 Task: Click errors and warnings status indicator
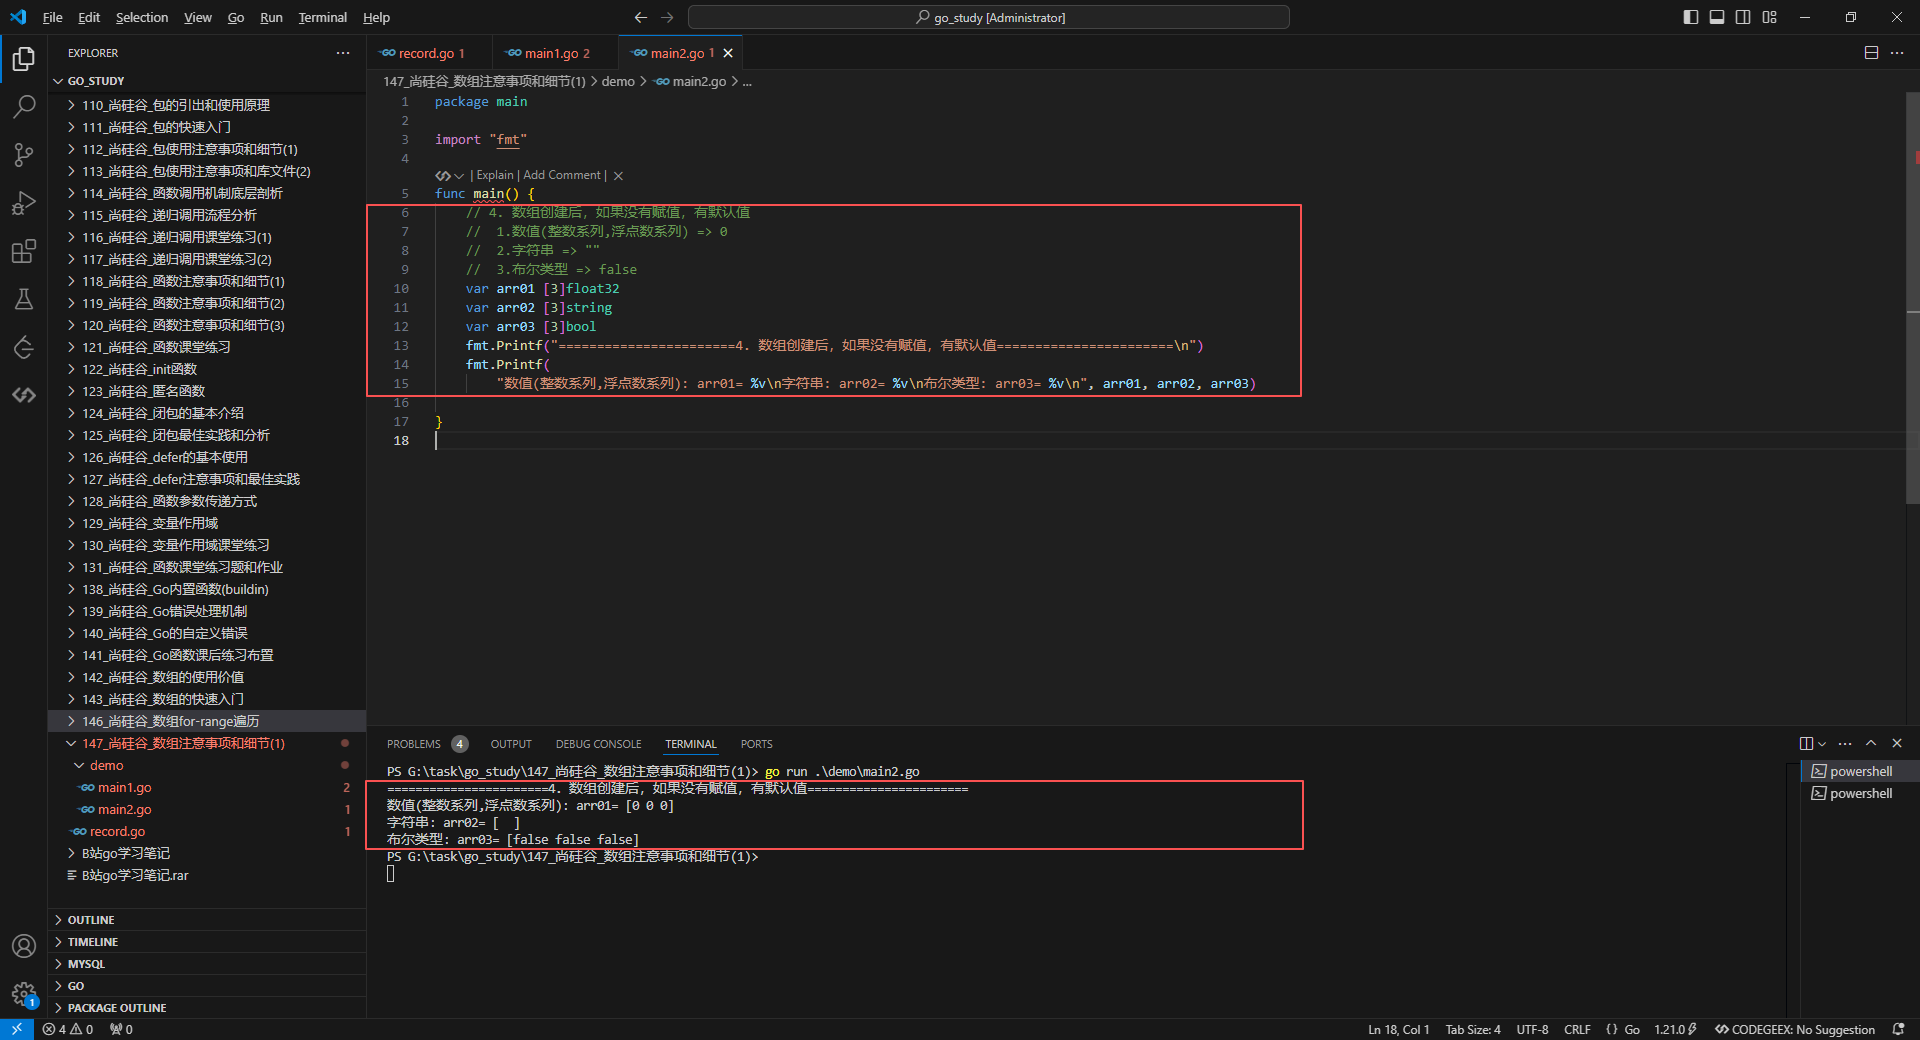[68, 1029]
